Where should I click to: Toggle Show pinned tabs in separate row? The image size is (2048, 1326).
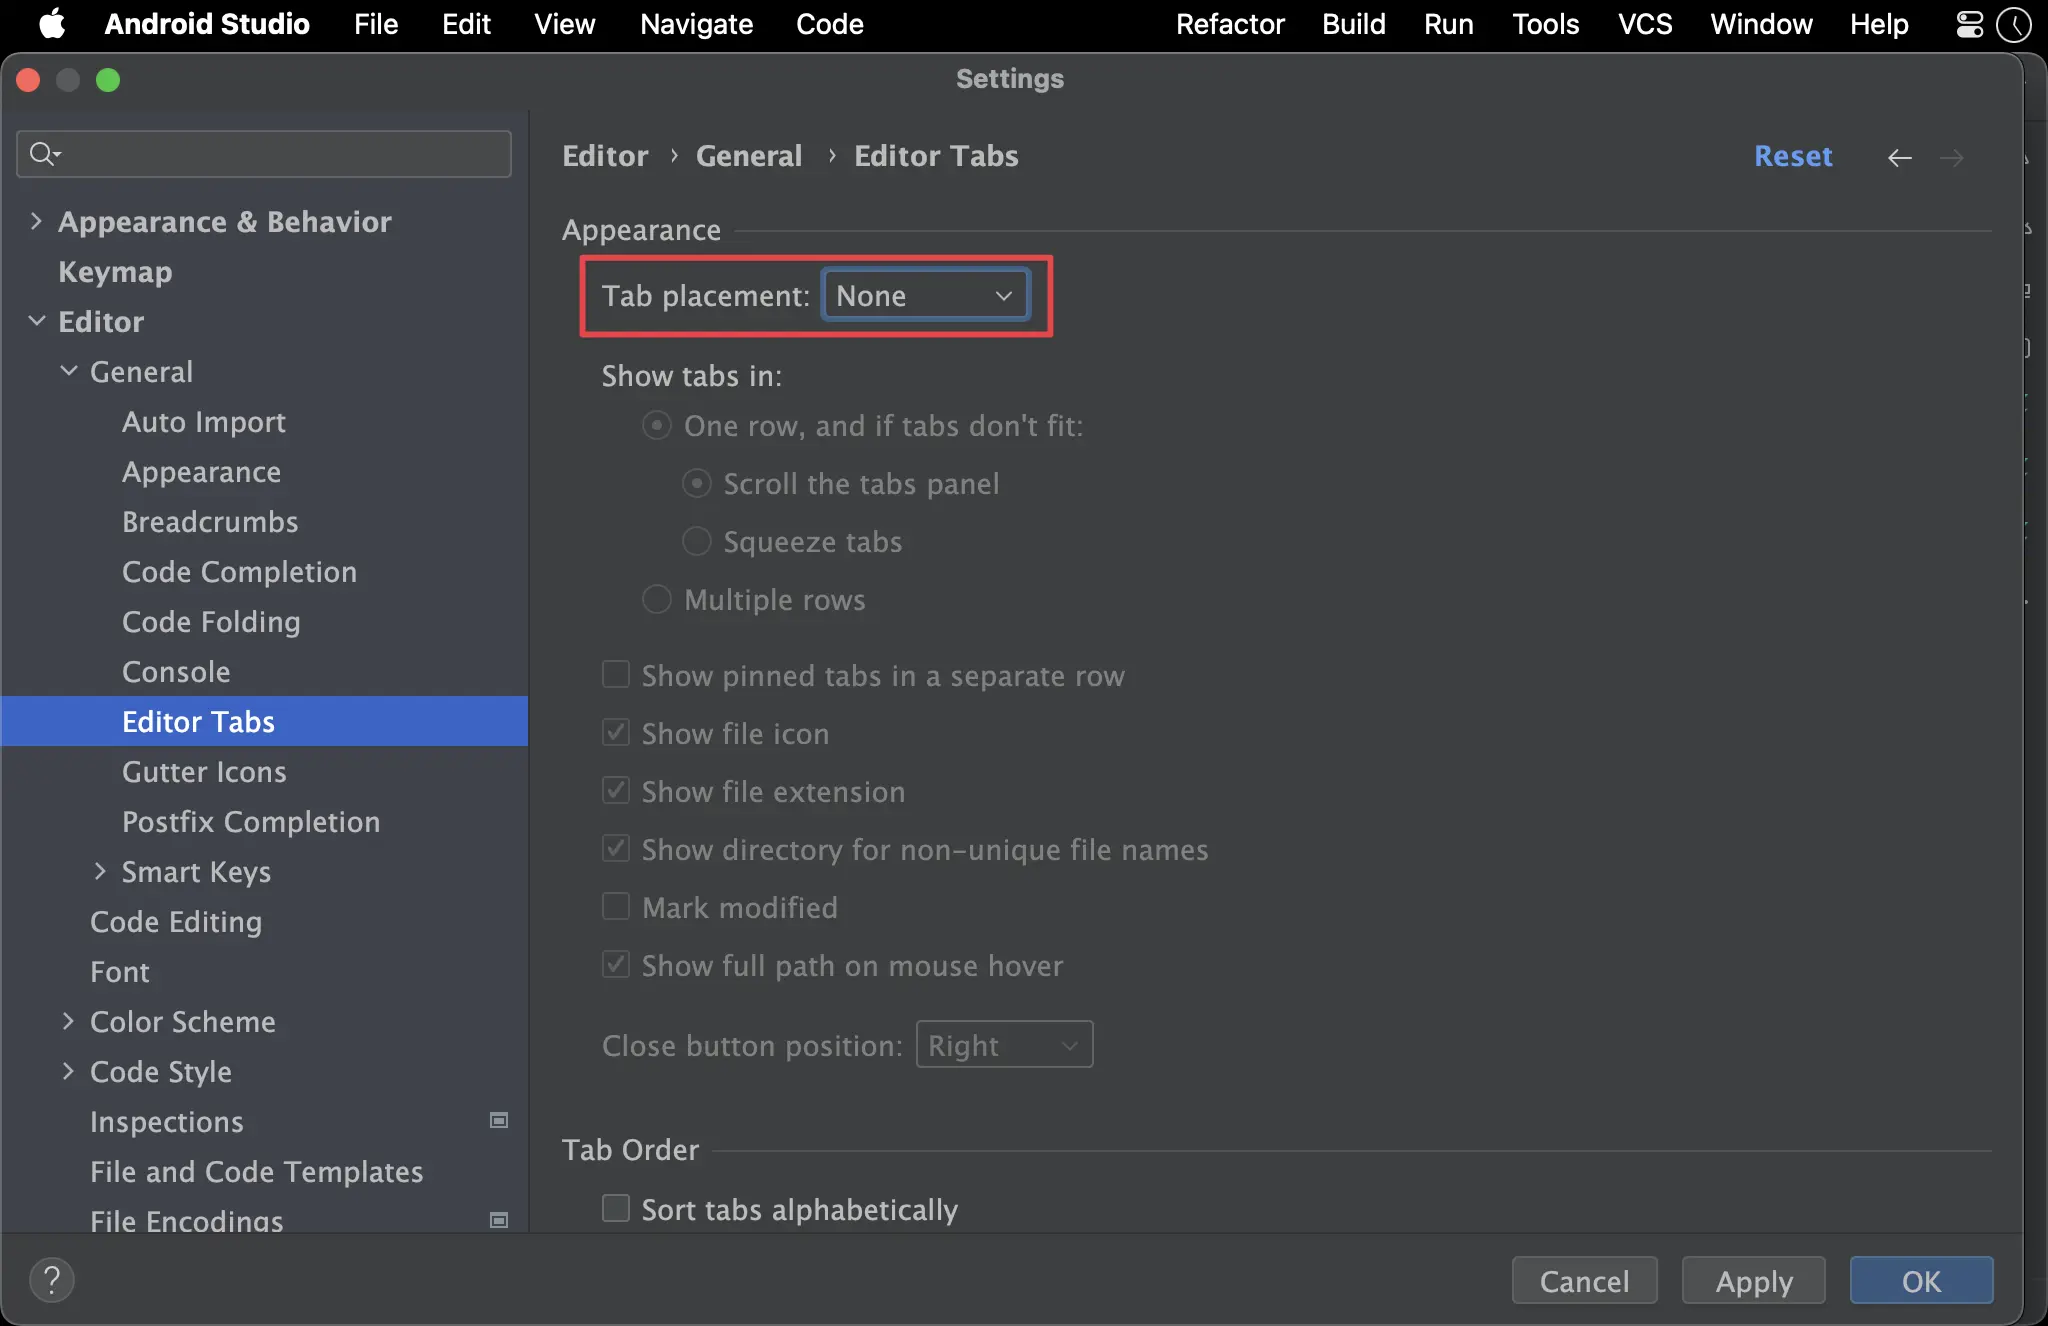pos(616,675)
